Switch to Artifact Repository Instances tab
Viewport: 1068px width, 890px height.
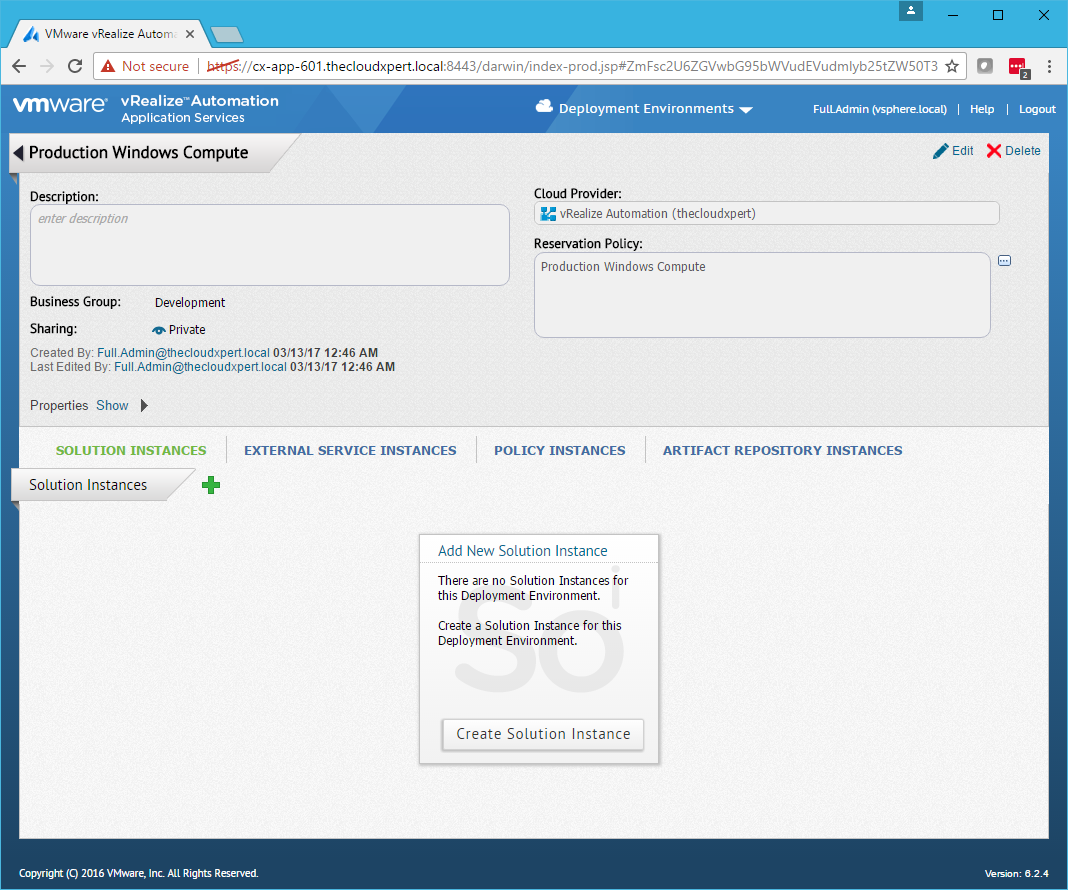[x=783, y=451]
